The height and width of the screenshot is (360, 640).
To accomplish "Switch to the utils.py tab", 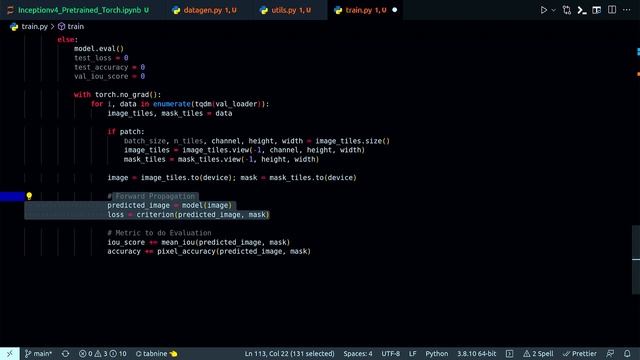I will tap(286, 10).
